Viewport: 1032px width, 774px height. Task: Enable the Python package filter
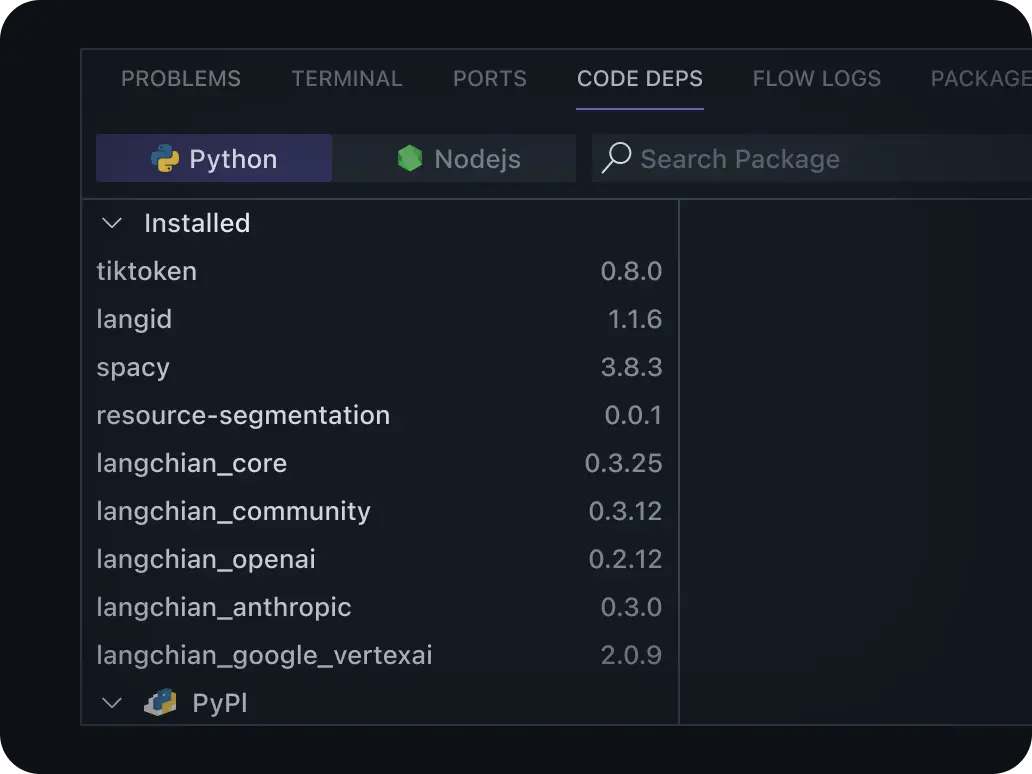coord(213,158)
